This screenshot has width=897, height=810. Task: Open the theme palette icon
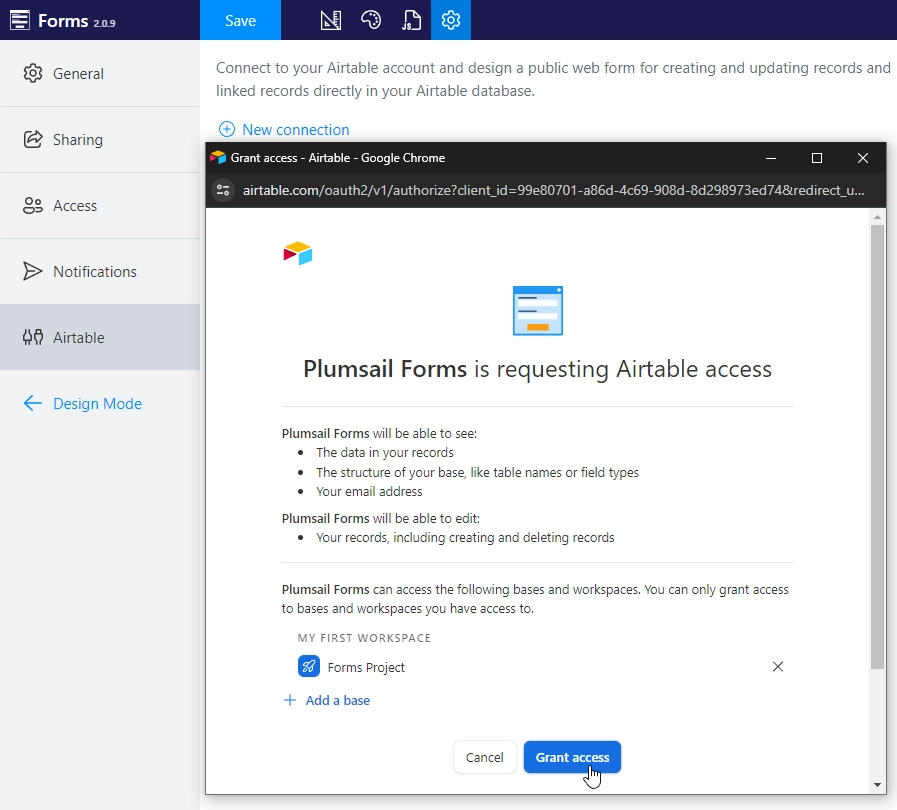(371, 20)
